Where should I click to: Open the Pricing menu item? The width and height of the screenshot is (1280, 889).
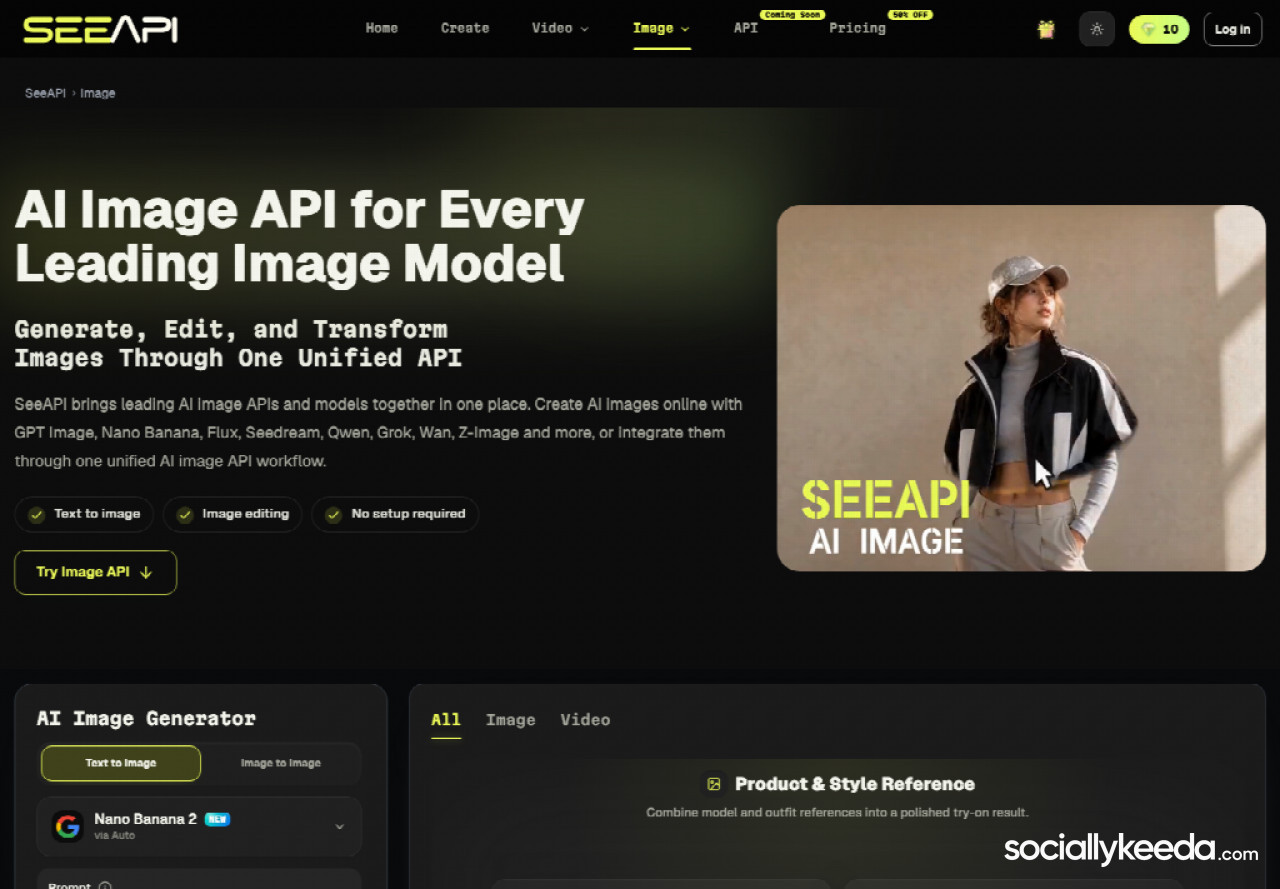(x=857, y=28)
